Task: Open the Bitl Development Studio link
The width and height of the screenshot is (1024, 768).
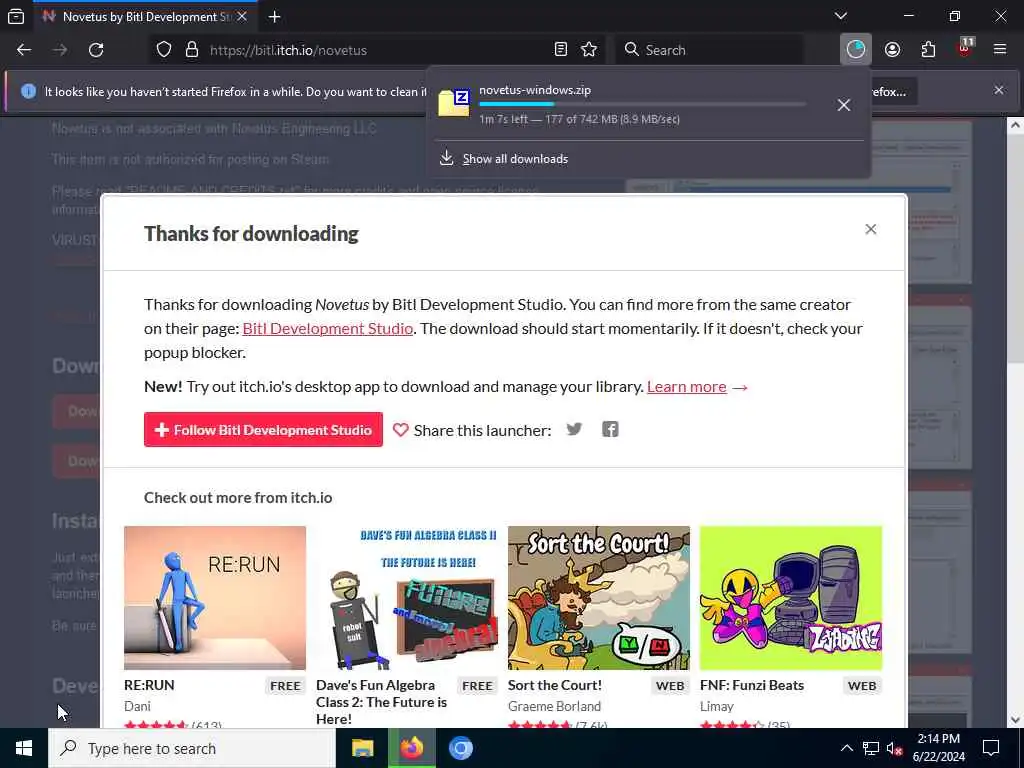Action: coord(328,328)
